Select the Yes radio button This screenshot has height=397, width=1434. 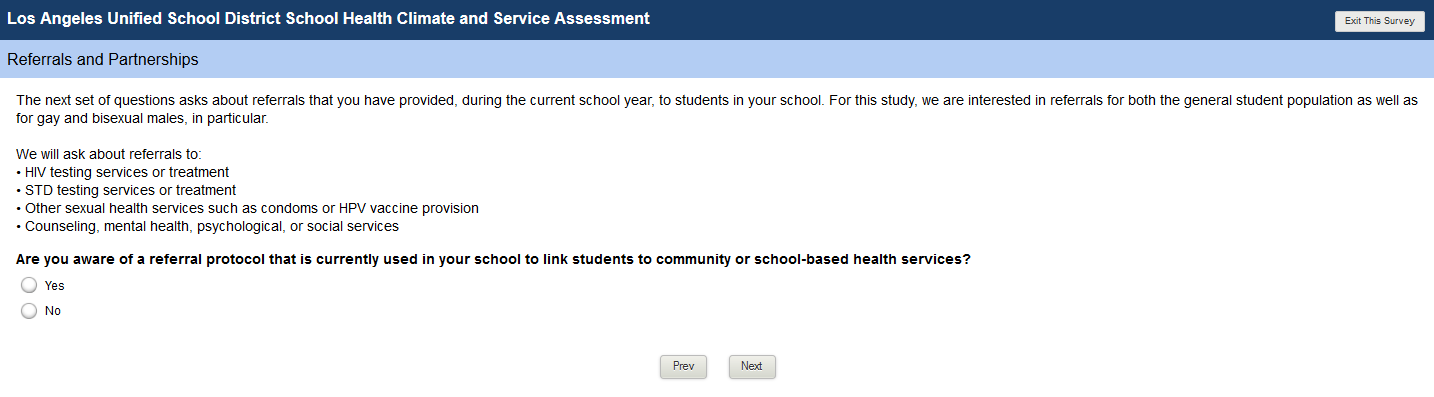(x=29, y=285)
